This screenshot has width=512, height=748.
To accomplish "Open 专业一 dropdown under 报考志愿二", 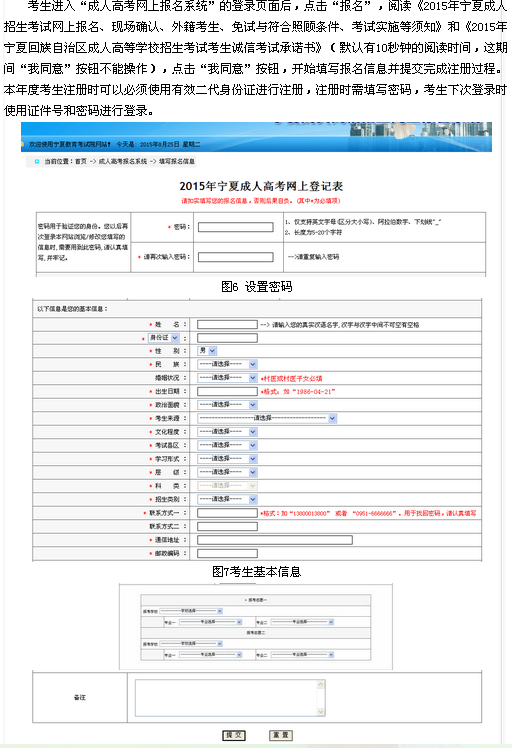I will 210,655.
